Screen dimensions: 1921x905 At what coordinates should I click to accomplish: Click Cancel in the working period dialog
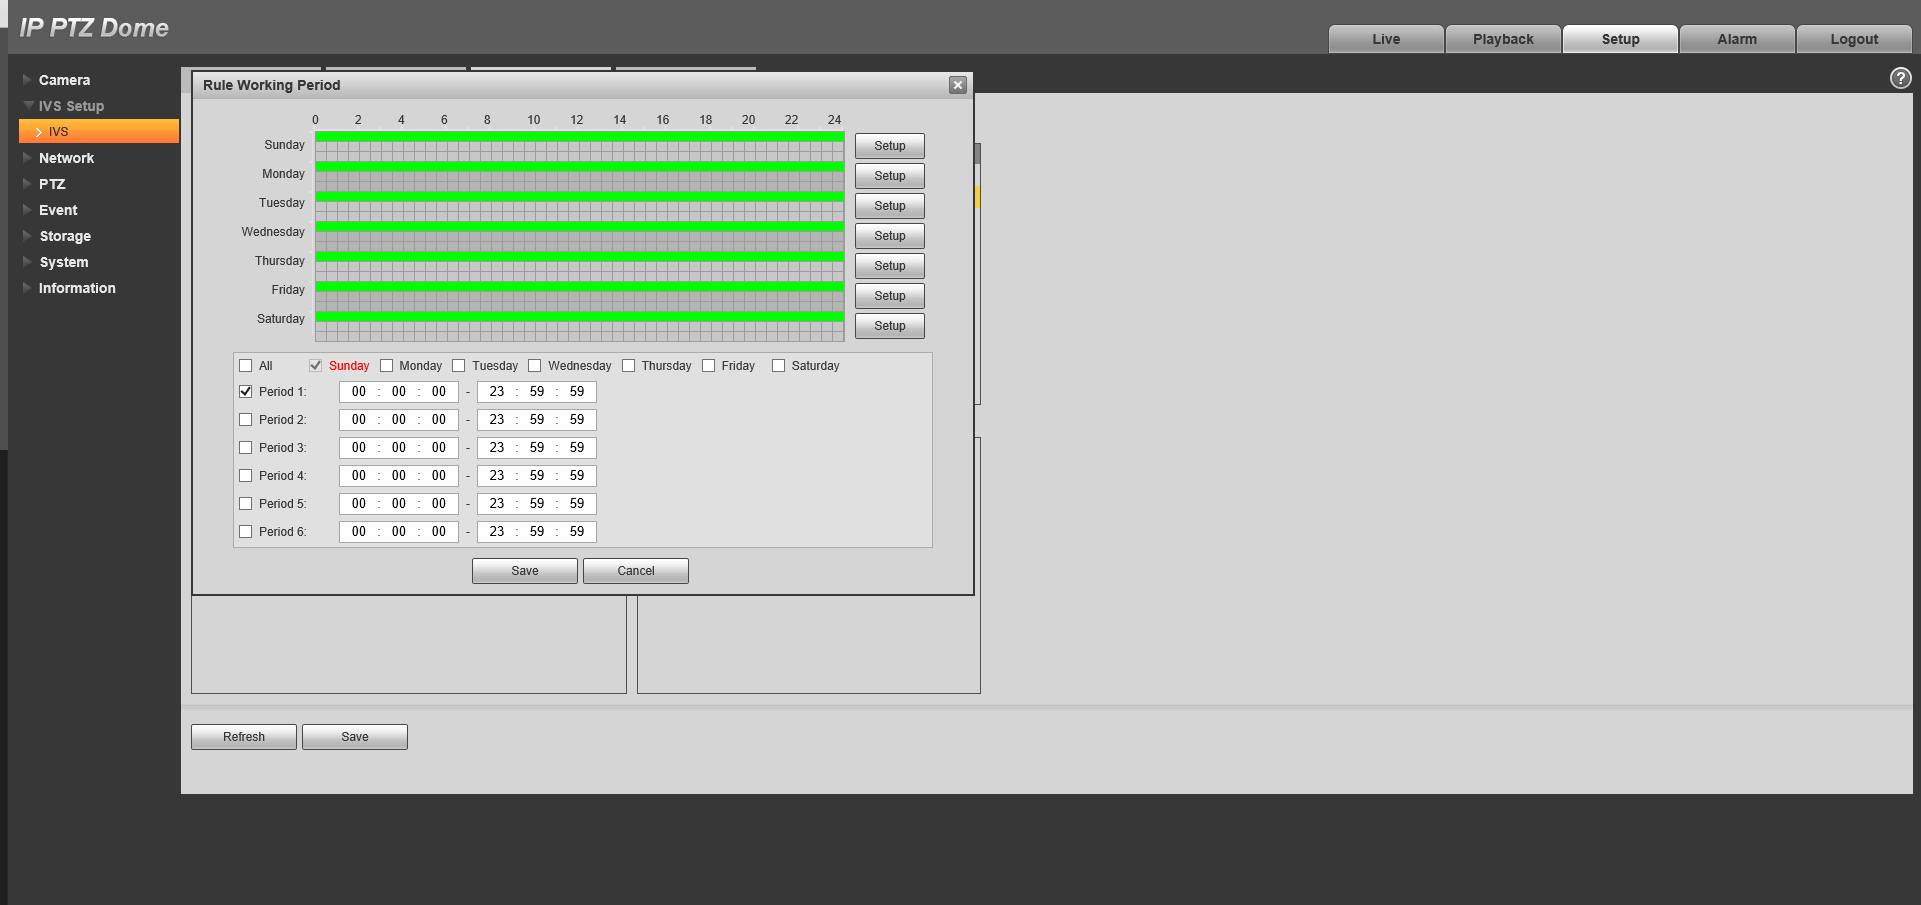pos(635,571)
